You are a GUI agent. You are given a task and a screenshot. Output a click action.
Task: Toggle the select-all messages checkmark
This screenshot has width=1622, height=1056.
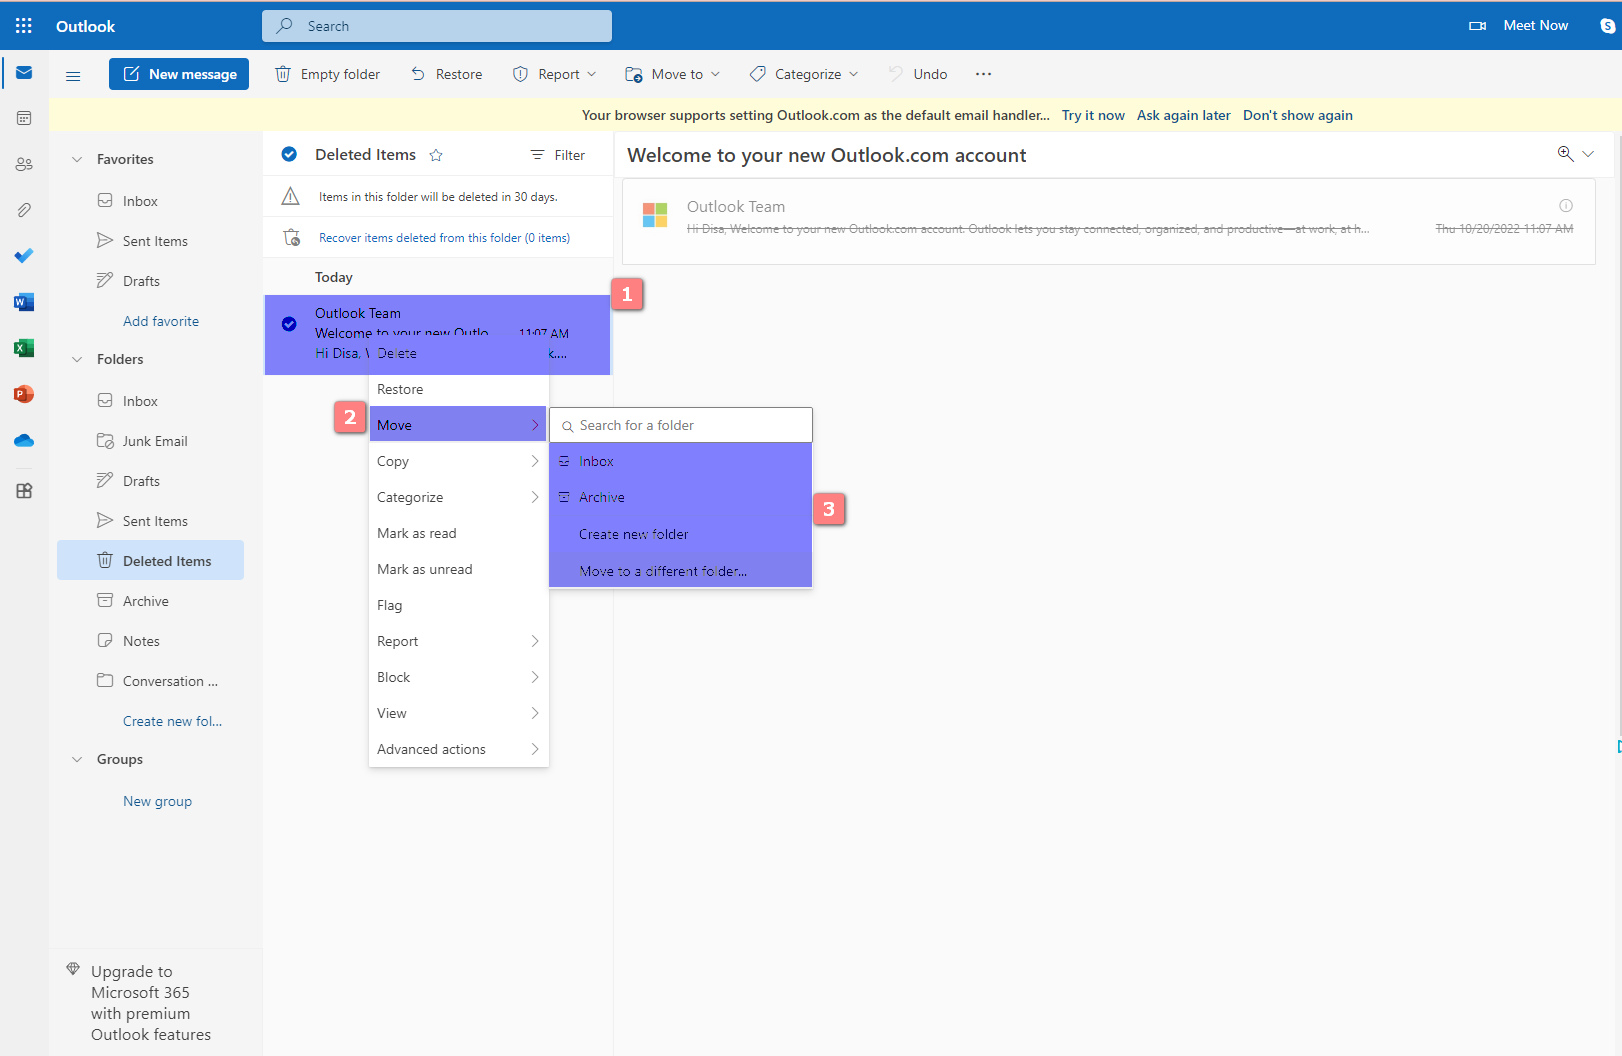(x=289, y=154)
